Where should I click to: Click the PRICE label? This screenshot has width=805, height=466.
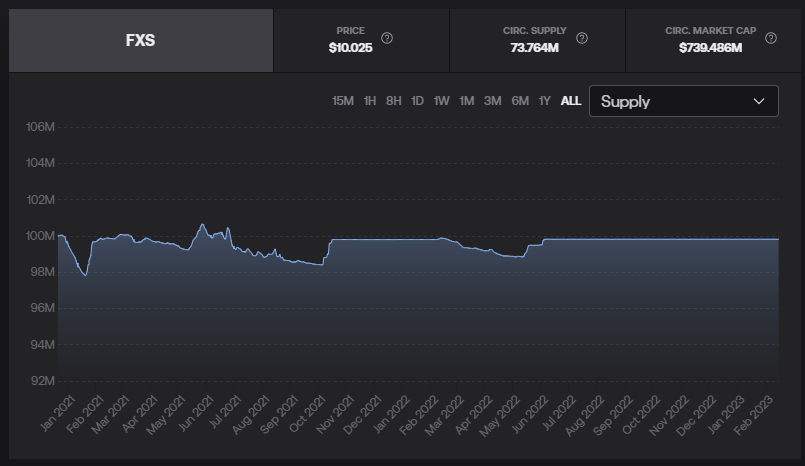[x=351, y=31]
